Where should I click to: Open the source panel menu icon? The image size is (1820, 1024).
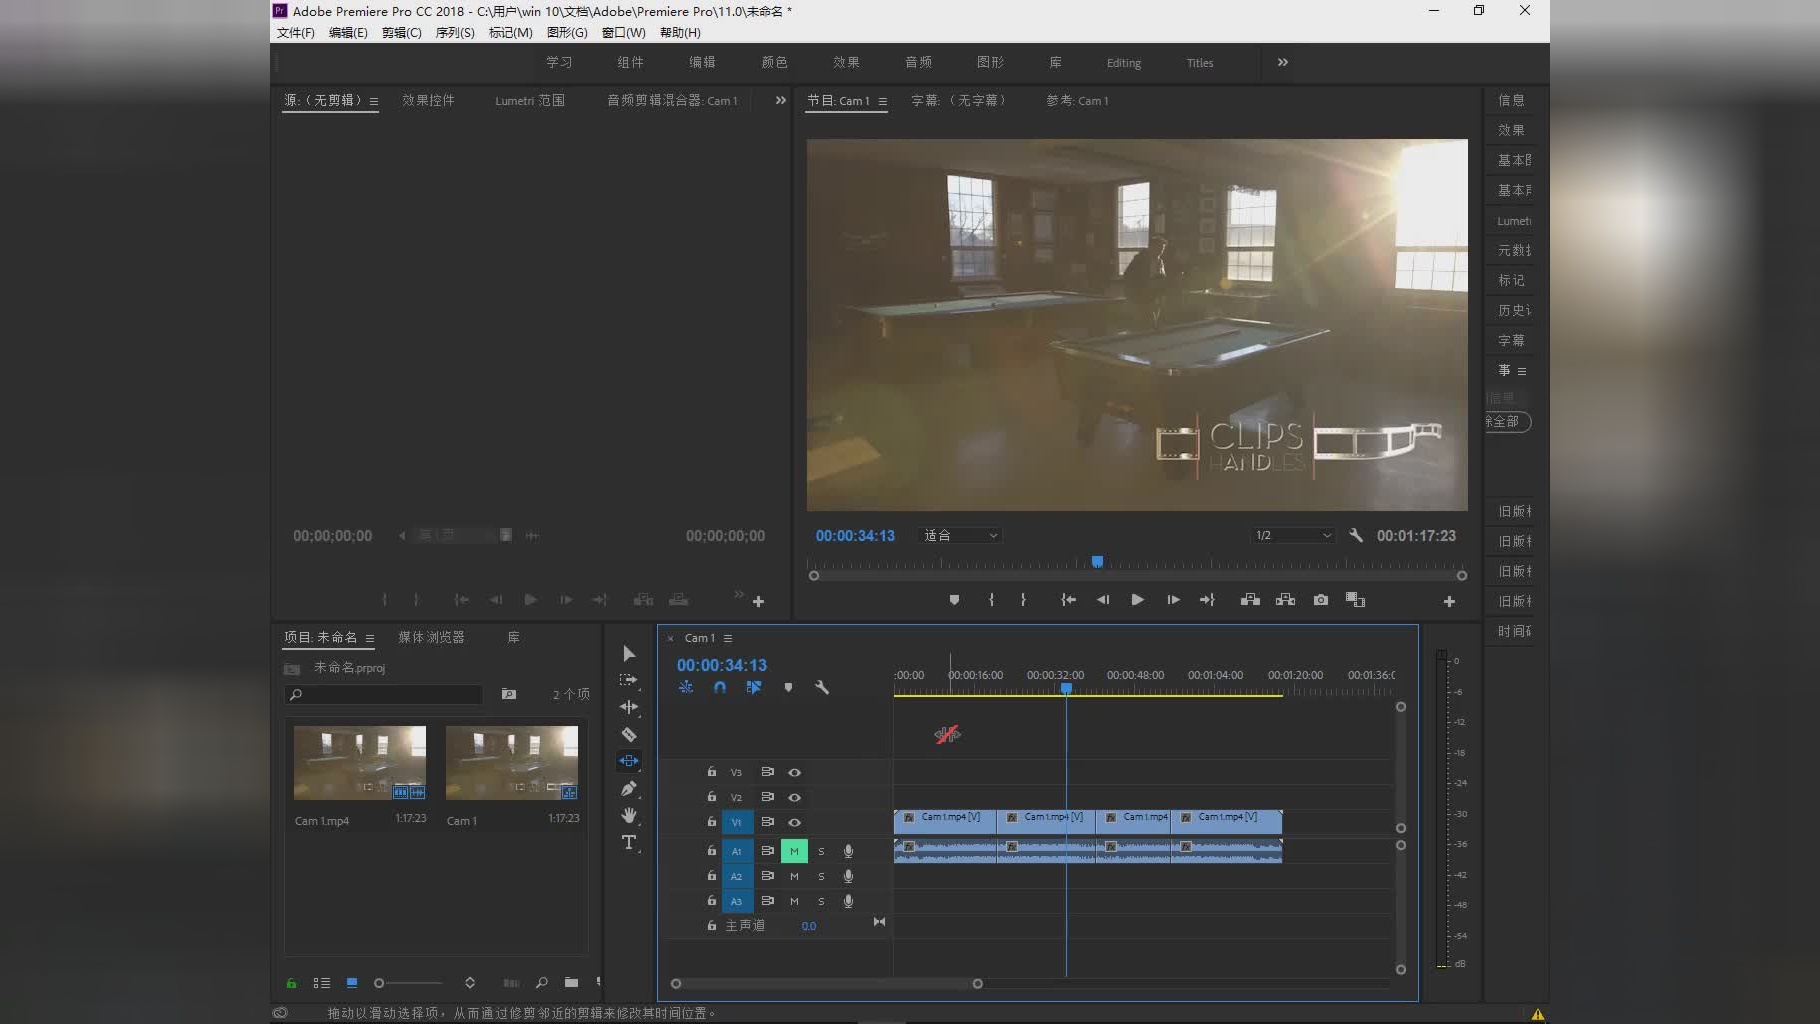coord(374,101)
